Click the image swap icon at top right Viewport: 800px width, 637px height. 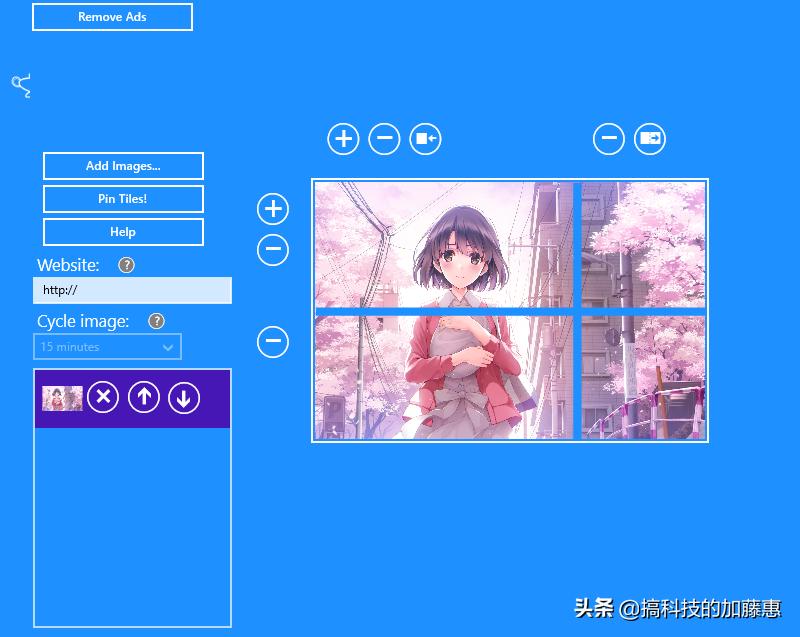[x=649, y=138]
